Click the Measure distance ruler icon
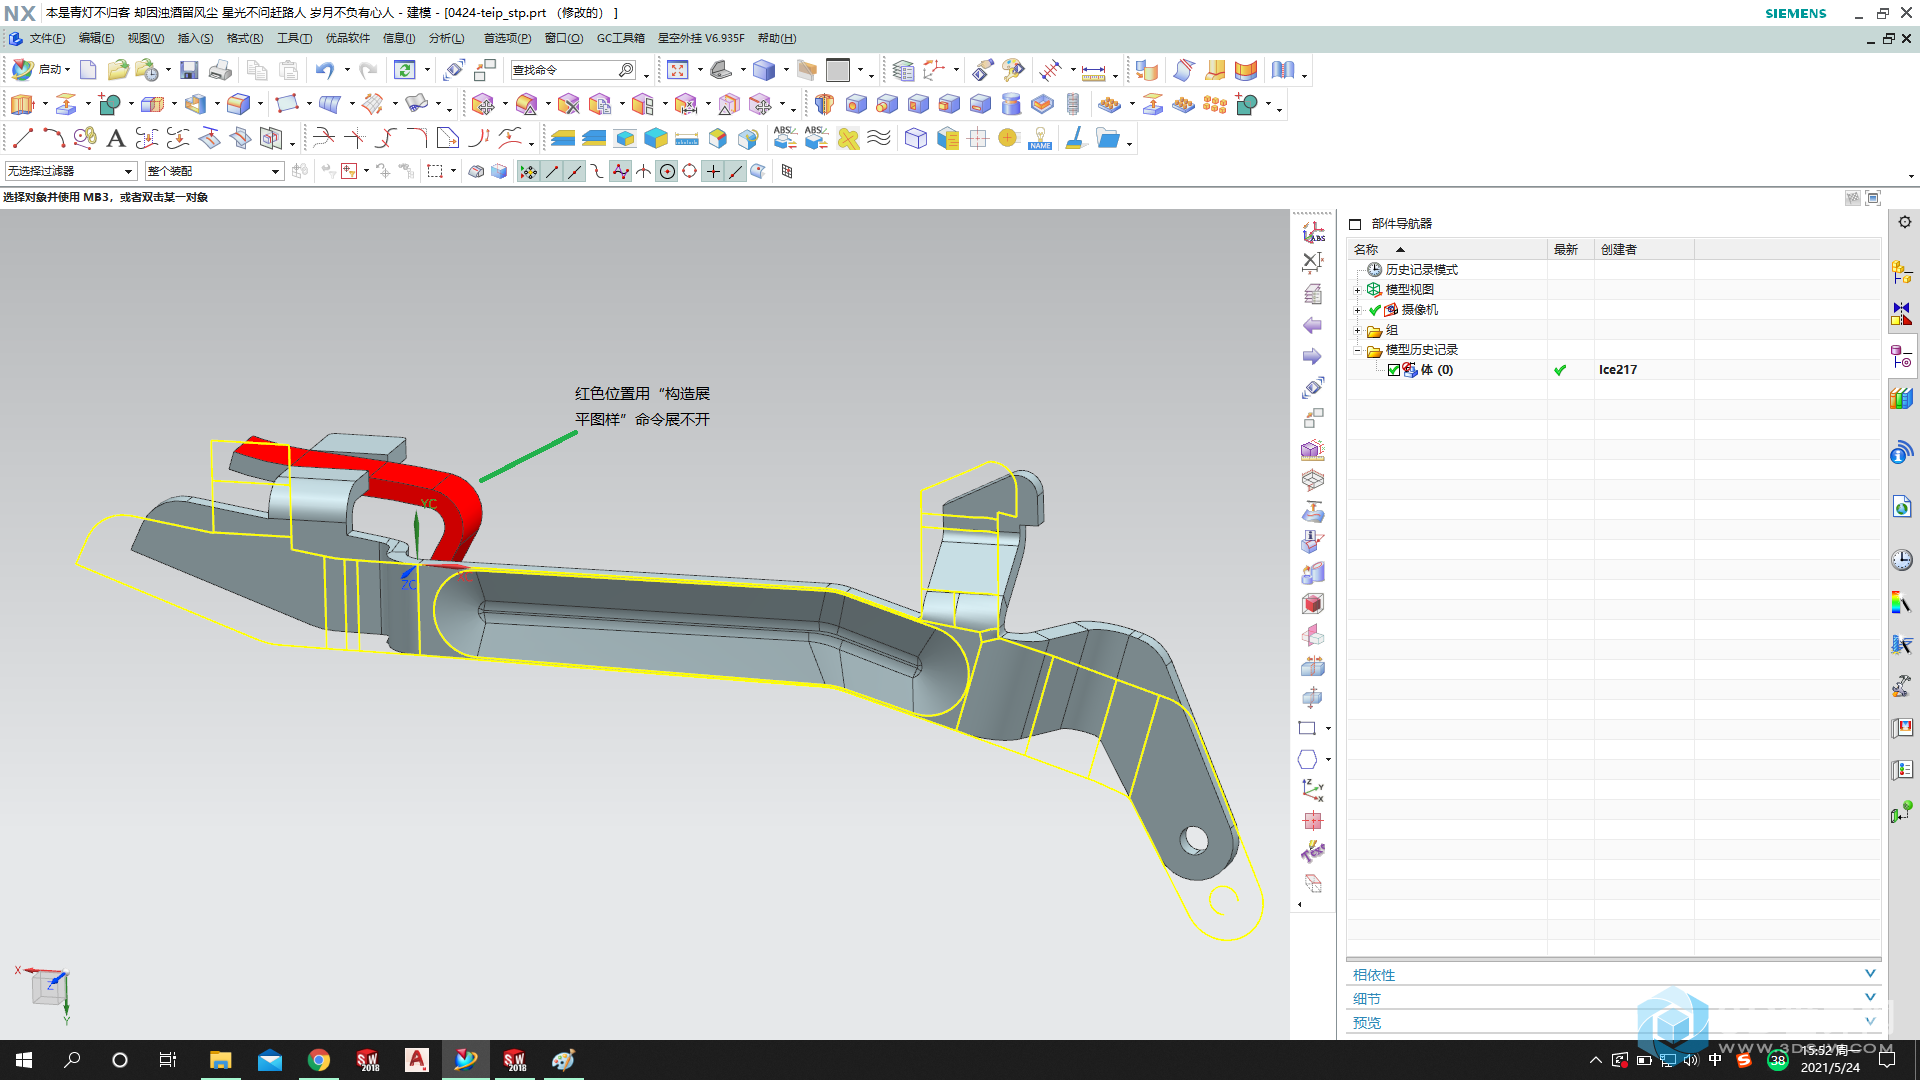Image resolution: width=1920 pixels, height=1080 pixels. click(1093, 70)
